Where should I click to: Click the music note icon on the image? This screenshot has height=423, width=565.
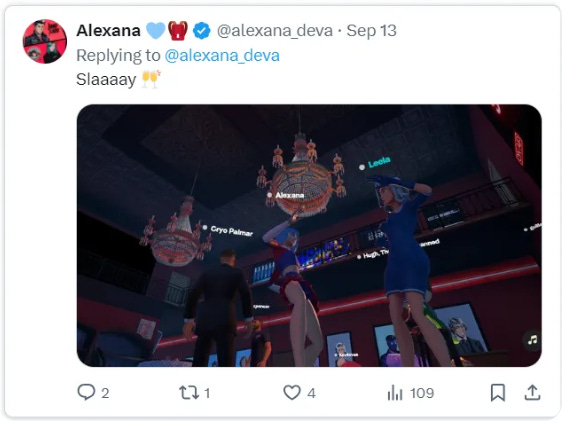(x=532, y=340)
